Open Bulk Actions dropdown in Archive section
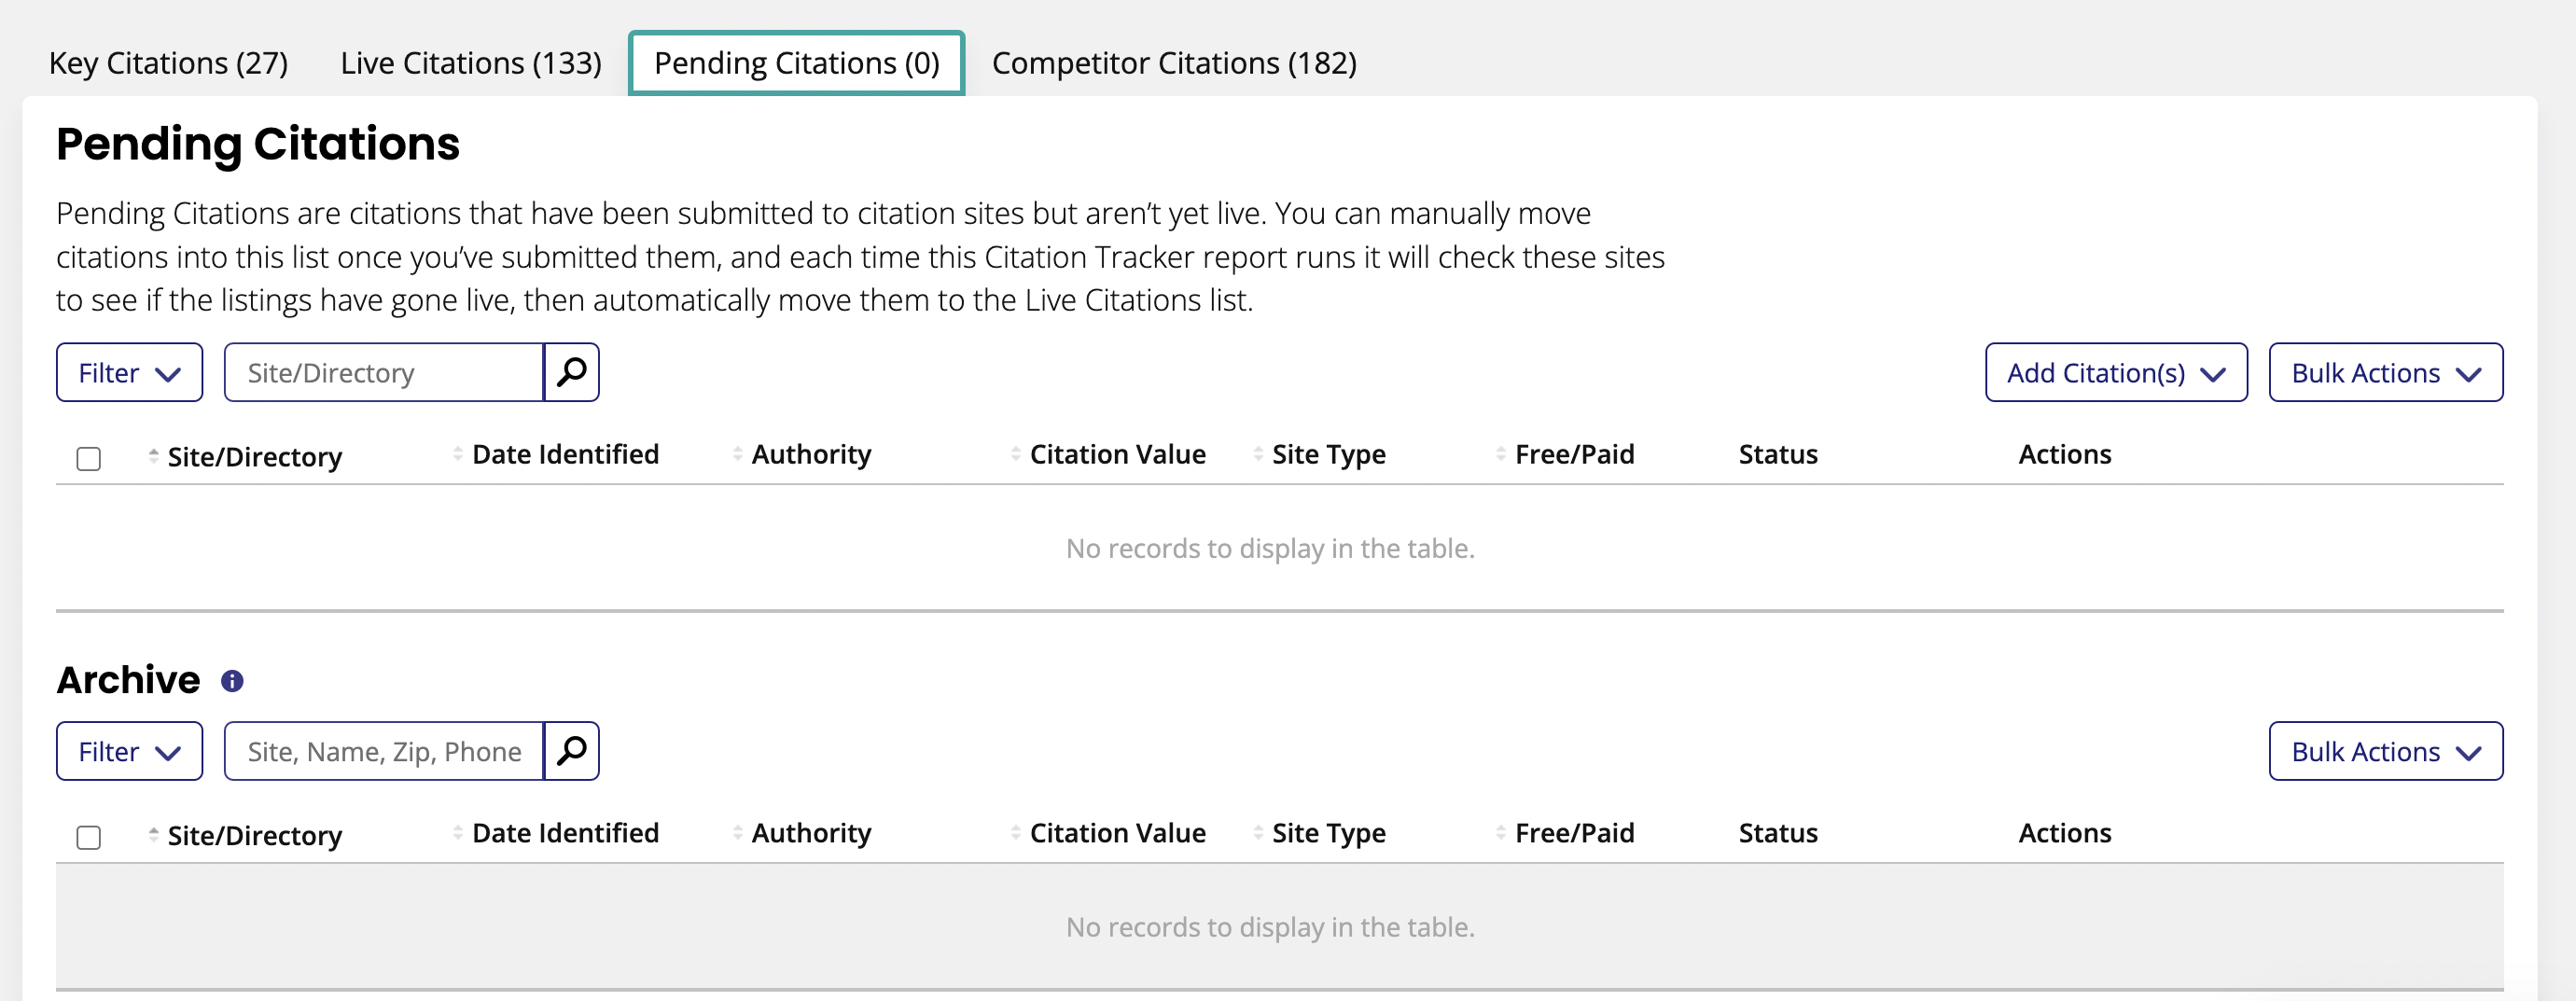The width and height of the screenshot is (2576, 1001). tap(2386, 752)
